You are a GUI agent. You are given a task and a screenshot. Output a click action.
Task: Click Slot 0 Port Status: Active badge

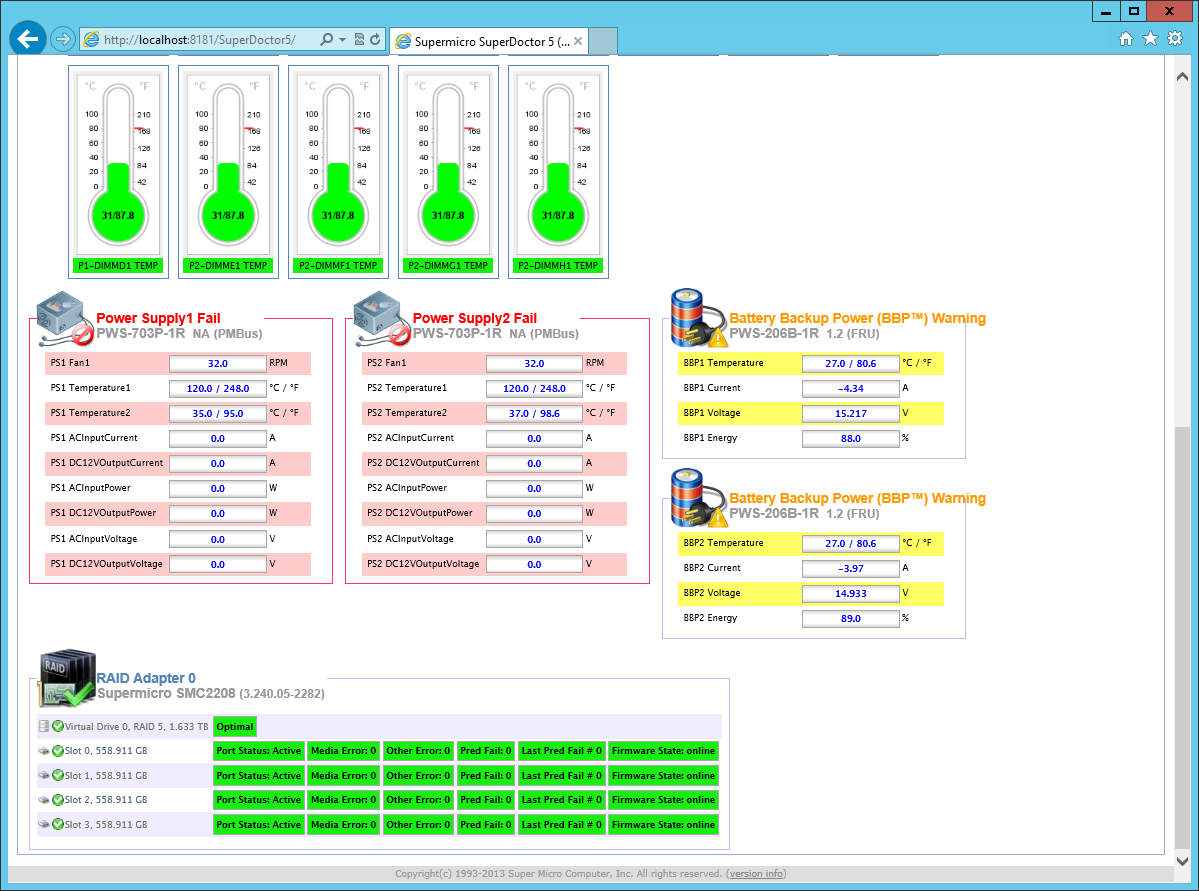pyautogui.click(x=258, y=751)
